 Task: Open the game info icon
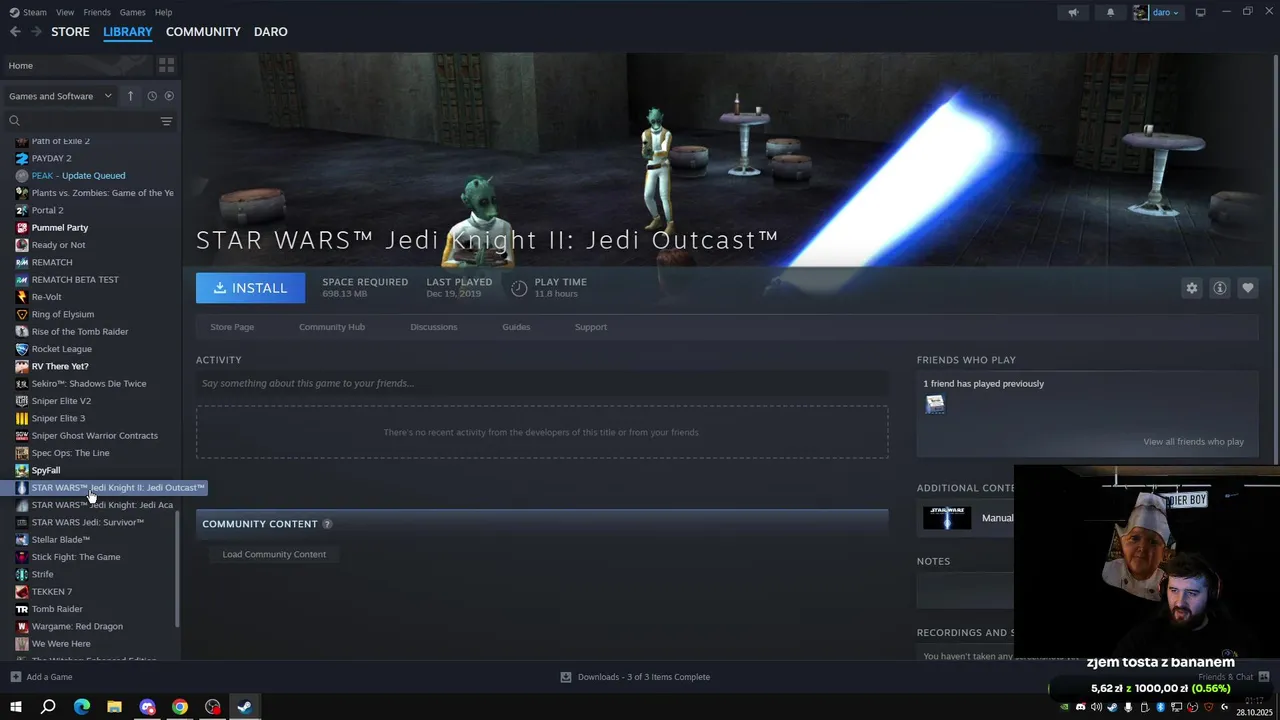(1219, 288)
